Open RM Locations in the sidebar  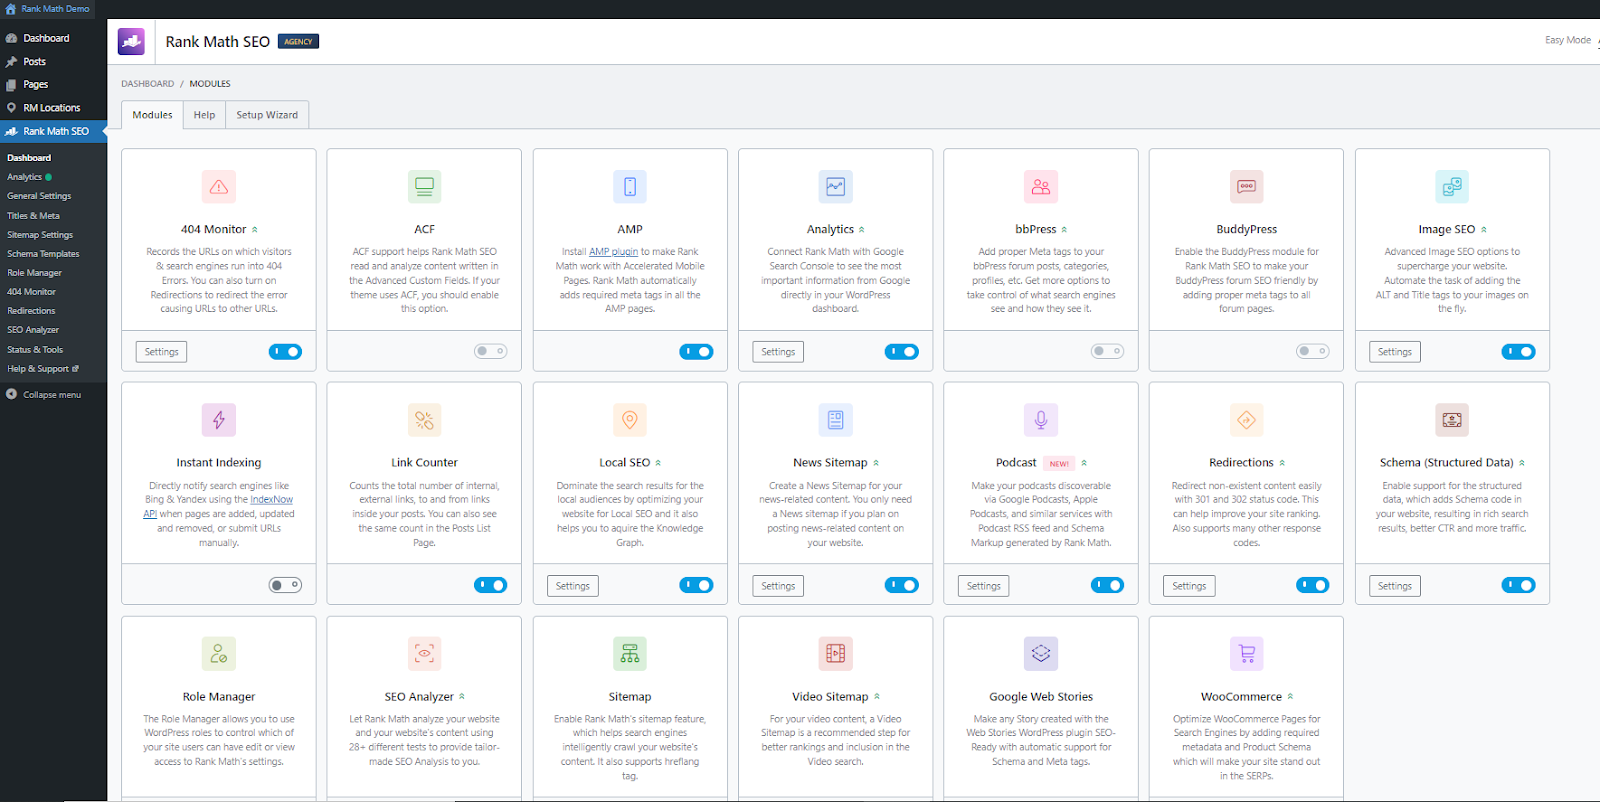pyautogui.click(x=53, y=108)
